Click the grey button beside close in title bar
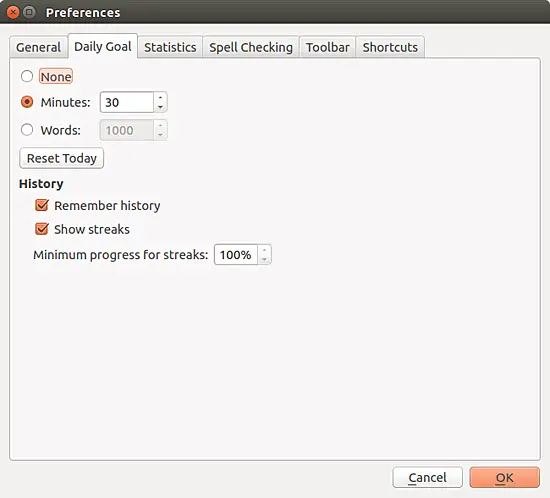Screen dimensions: 550x498 [x=29, y=12]
